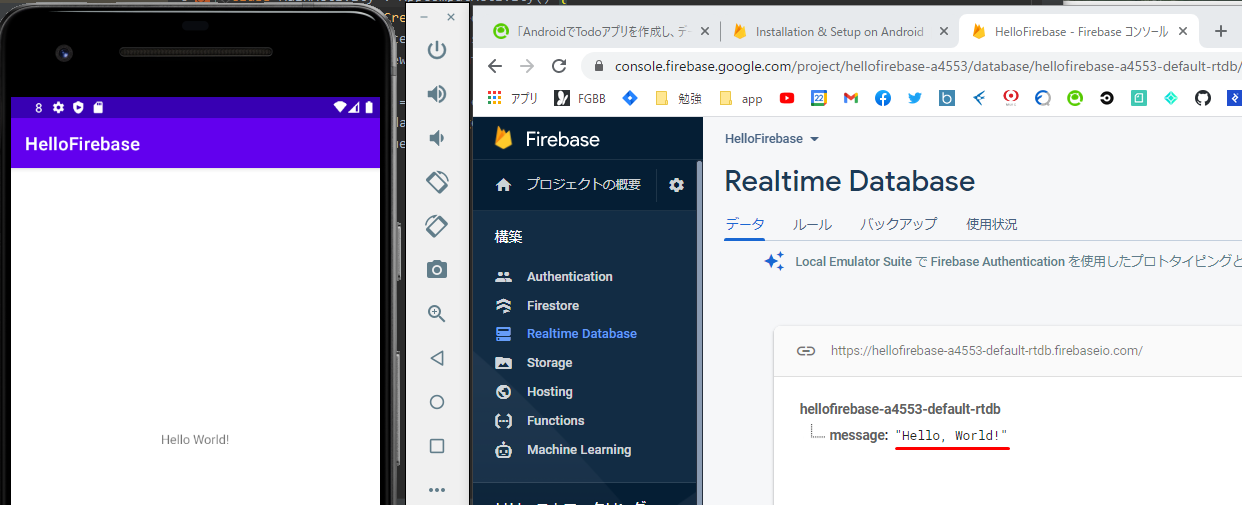The image size is (1242, 505).
Task: Open the HelloFirebase project dropdown
Action: point(772,139)
